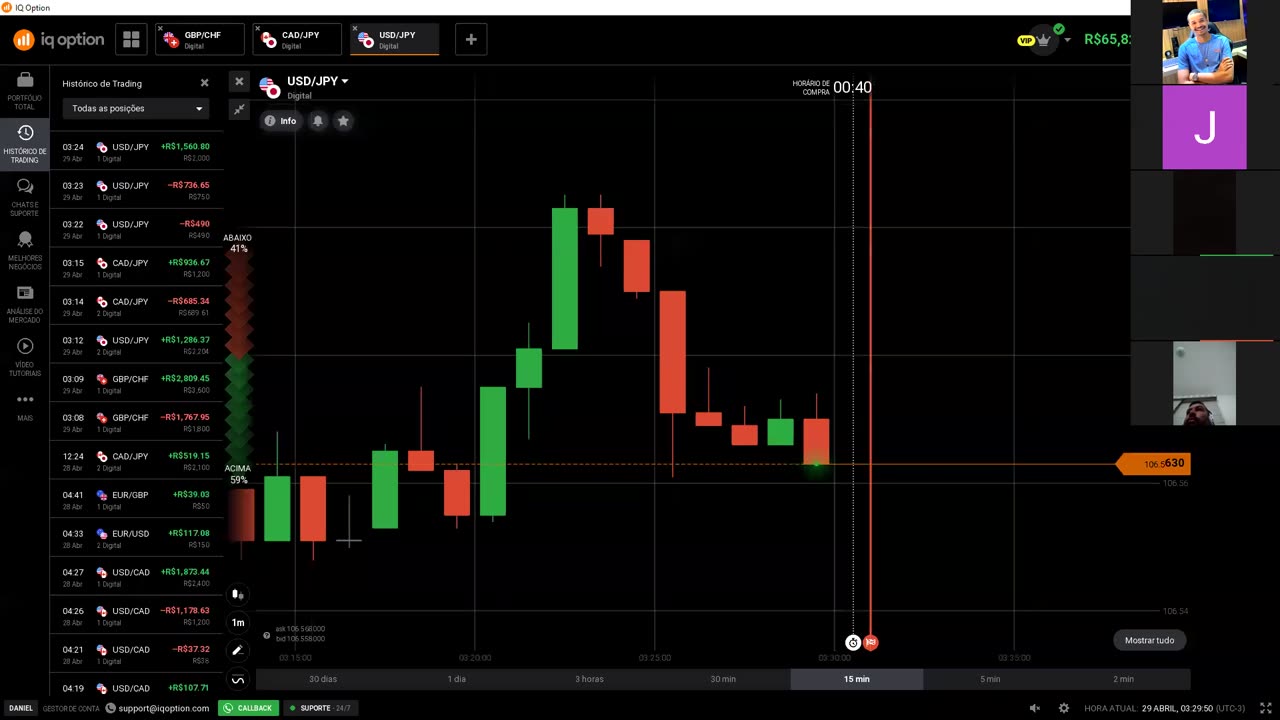Add a new asset tab with plus

pyautogui.click(x=471, y=40)
